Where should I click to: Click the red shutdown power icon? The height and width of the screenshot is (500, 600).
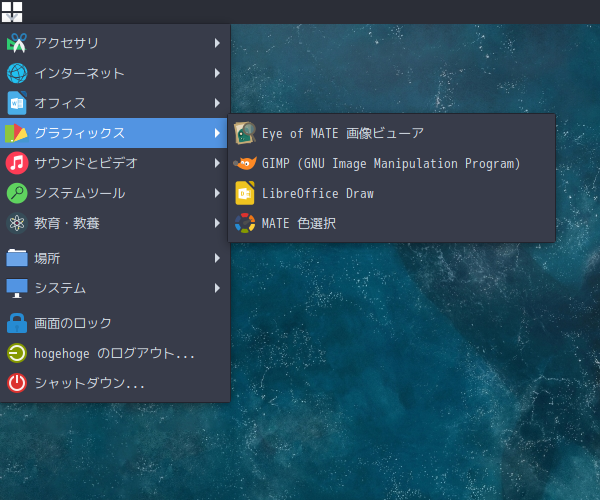tap(17, 383)
